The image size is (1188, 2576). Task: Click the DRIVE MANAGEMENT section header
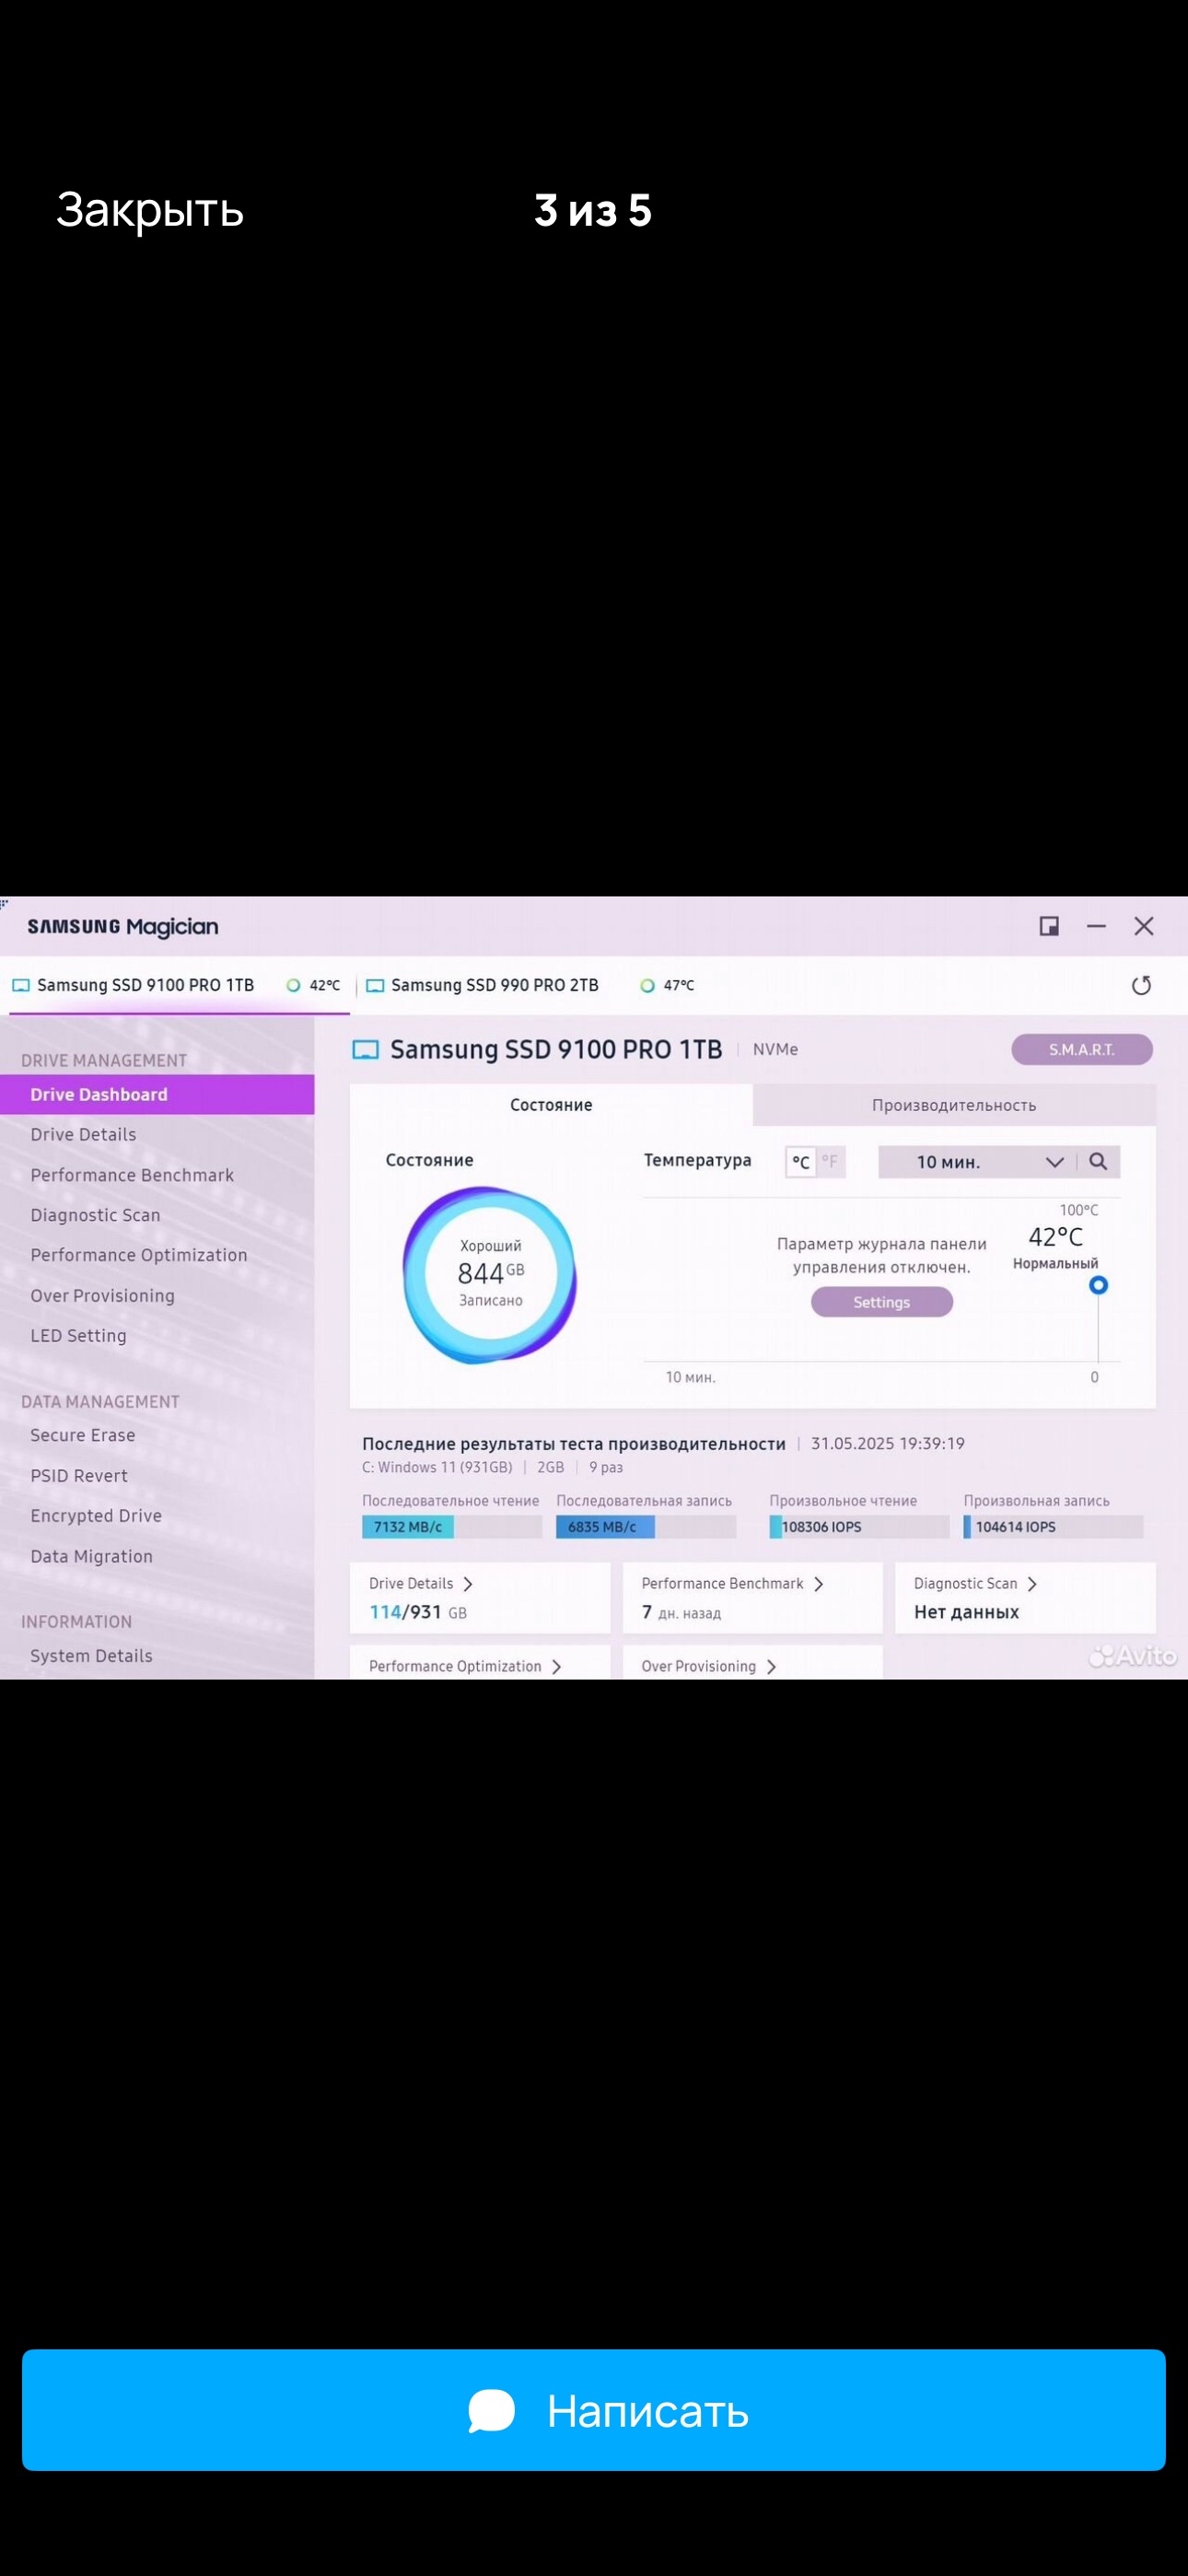pos(104,1060)
